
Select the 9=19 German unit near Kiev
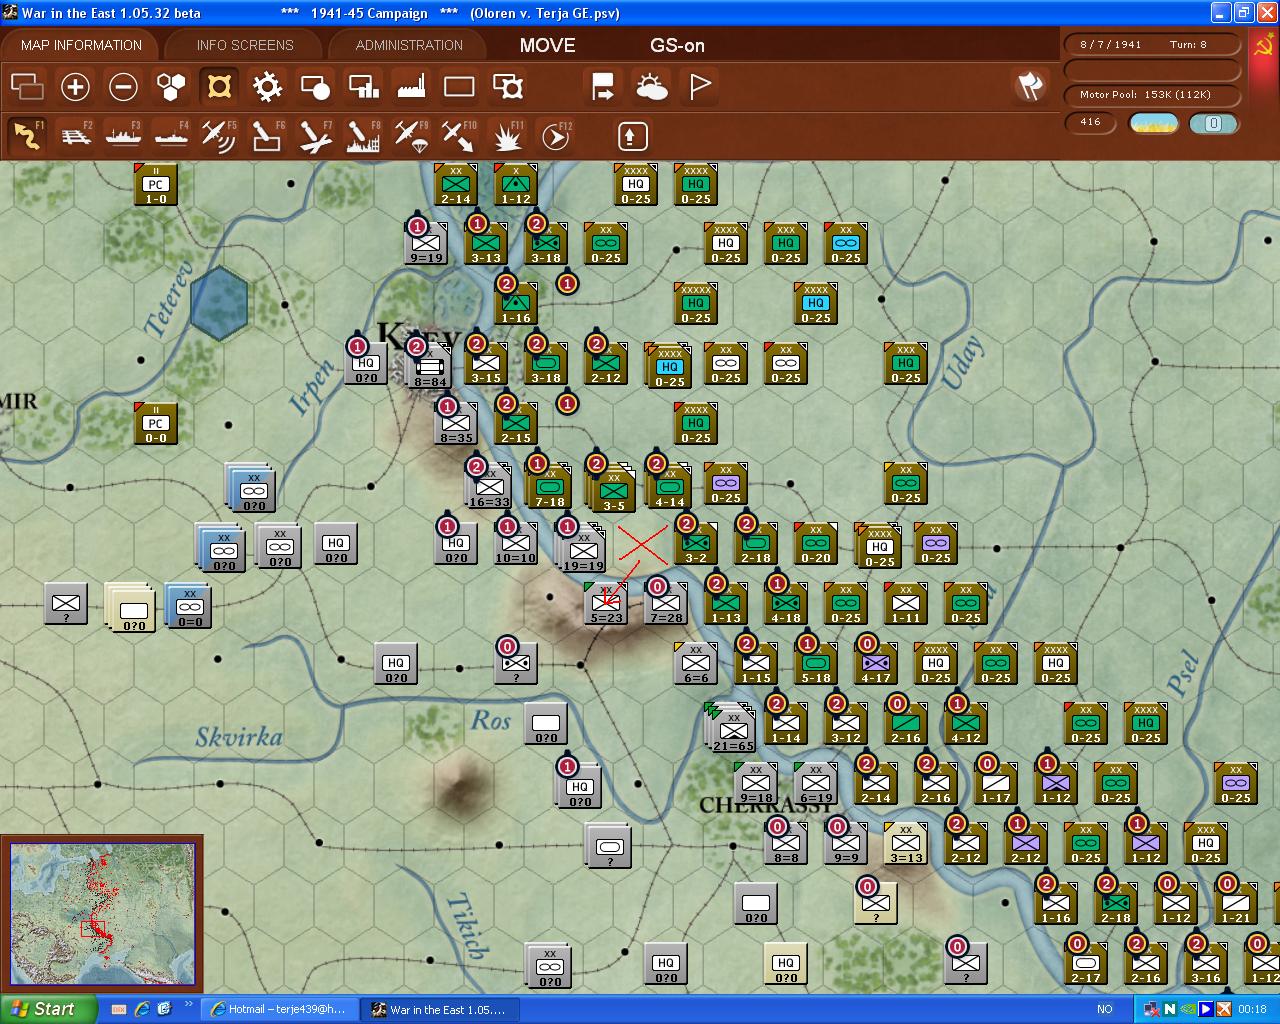(x=426, y=244)
